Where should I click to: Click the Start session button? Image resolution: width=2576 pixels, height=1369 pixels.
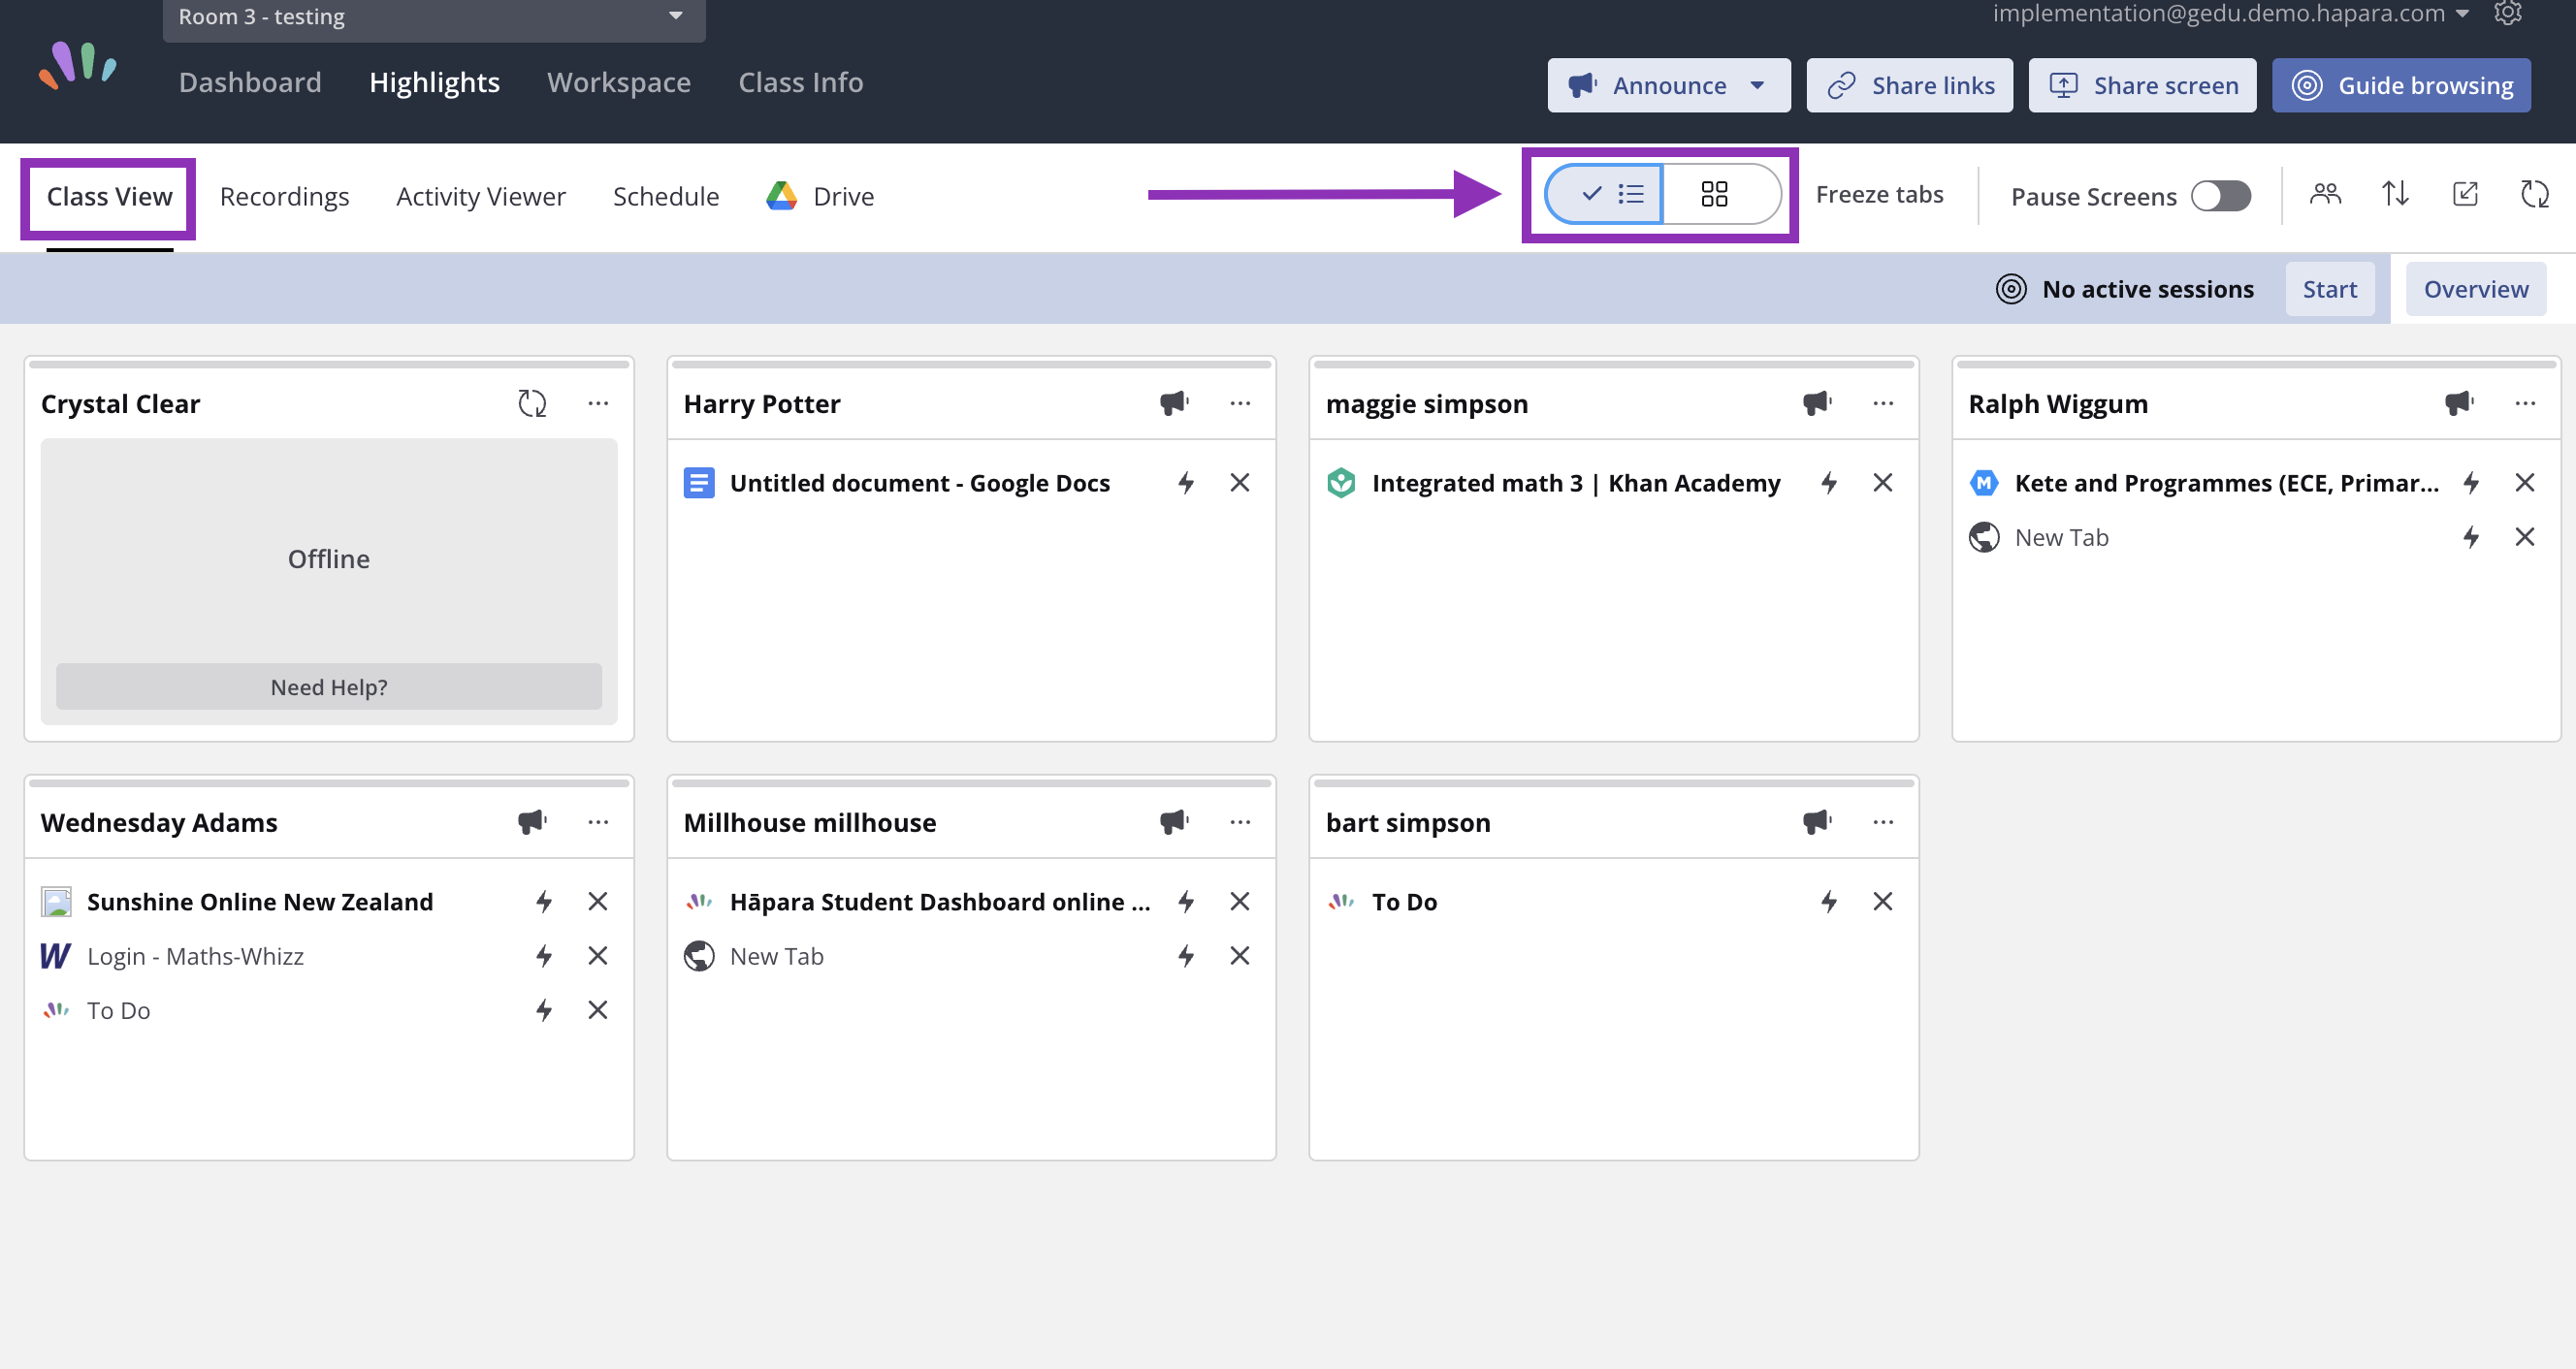click(x=2330, y=290)
